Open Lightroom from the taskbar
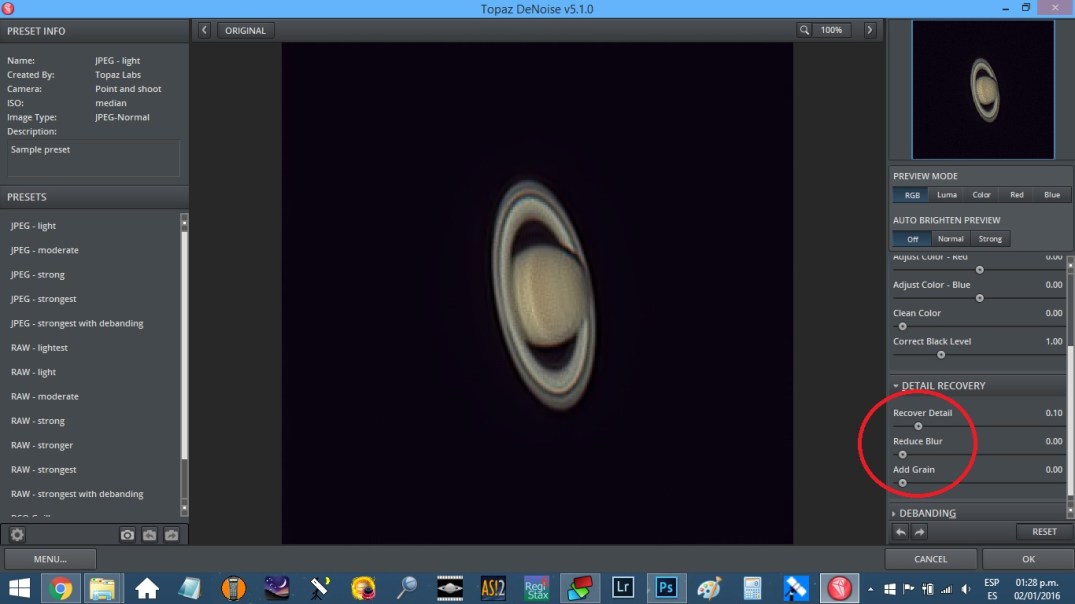1075x604 pixels. (x=622, y=587)
